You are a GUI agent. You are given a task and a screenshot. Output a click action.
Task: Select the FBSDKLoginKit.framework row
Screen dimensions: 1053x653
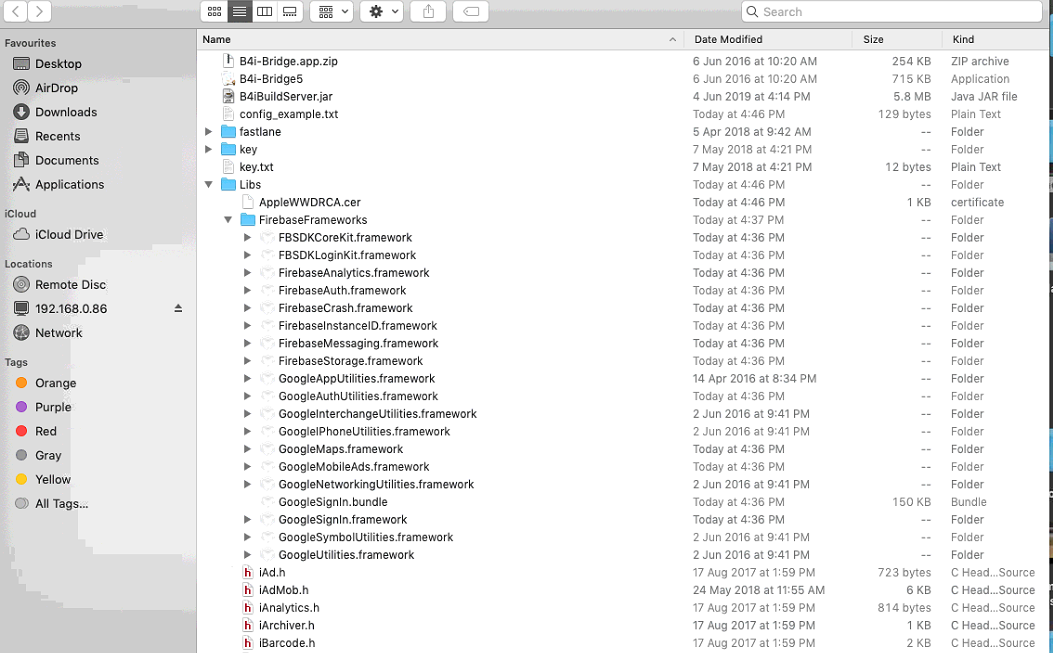(625, 255)
